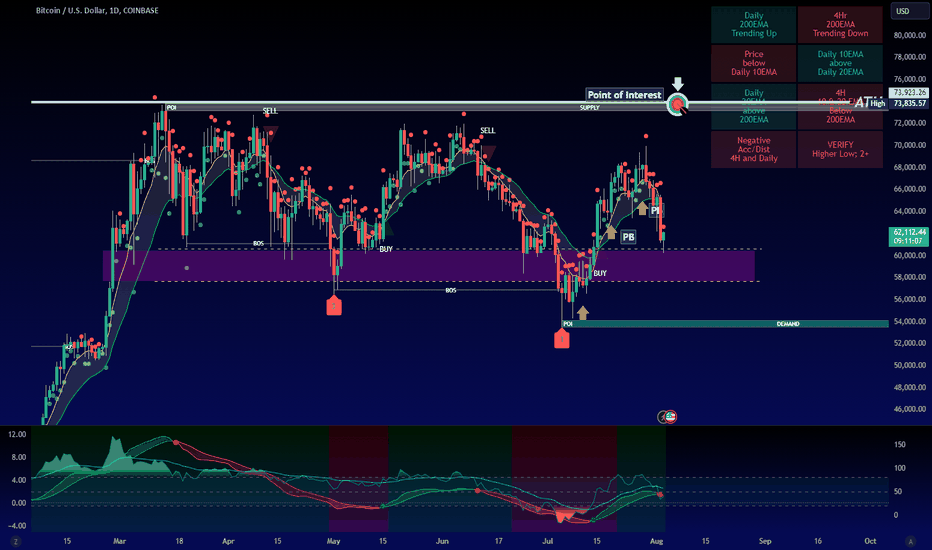Screen dimensions: 932x550
Task: Select the purple support zone rectangle
Action: coord(429,265)
